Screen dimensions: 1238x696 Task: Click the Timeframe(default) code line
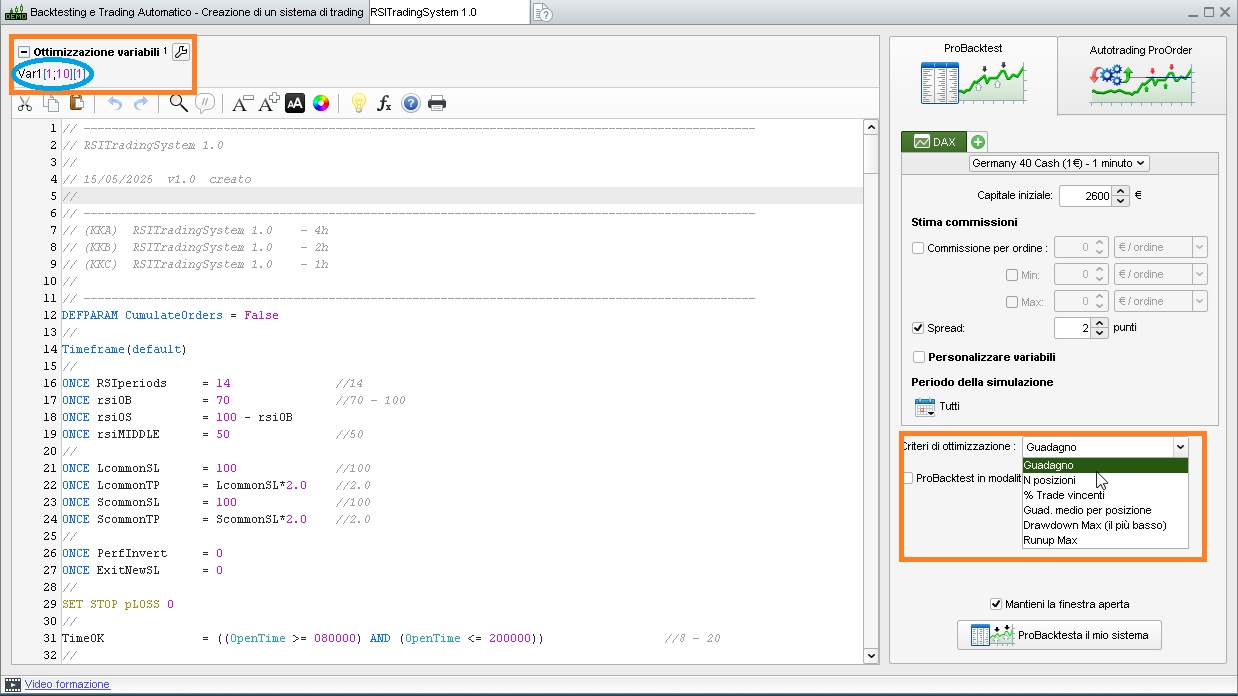(x=124, y=349)
